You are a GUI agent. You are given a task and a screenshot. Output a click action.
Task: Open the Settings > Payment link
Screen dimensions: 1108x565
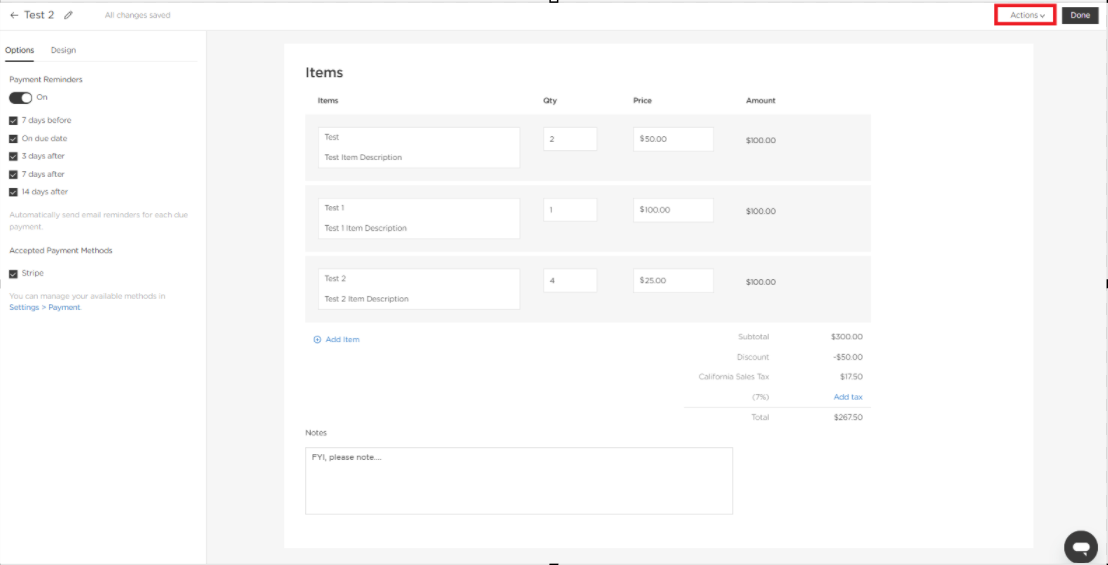(45, 308)
